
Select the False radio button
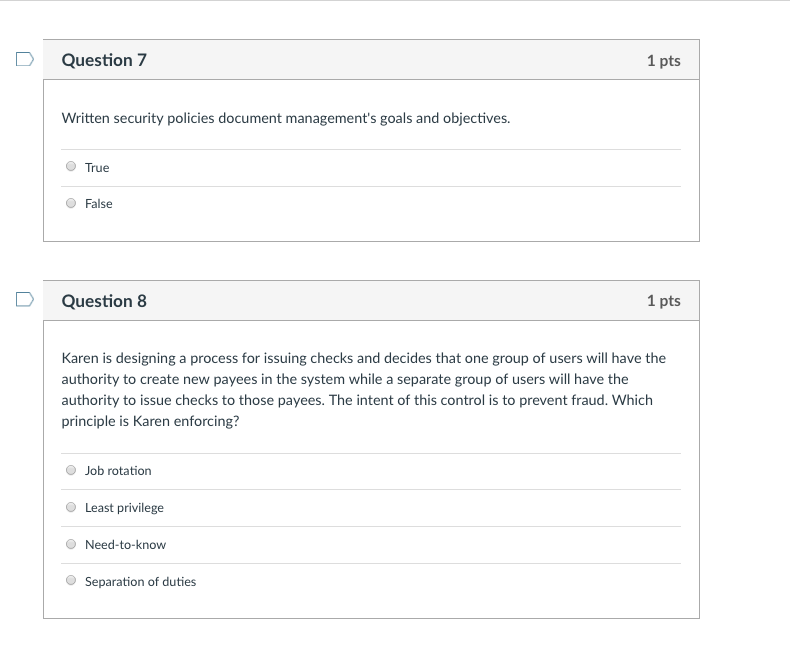(71, 203)
